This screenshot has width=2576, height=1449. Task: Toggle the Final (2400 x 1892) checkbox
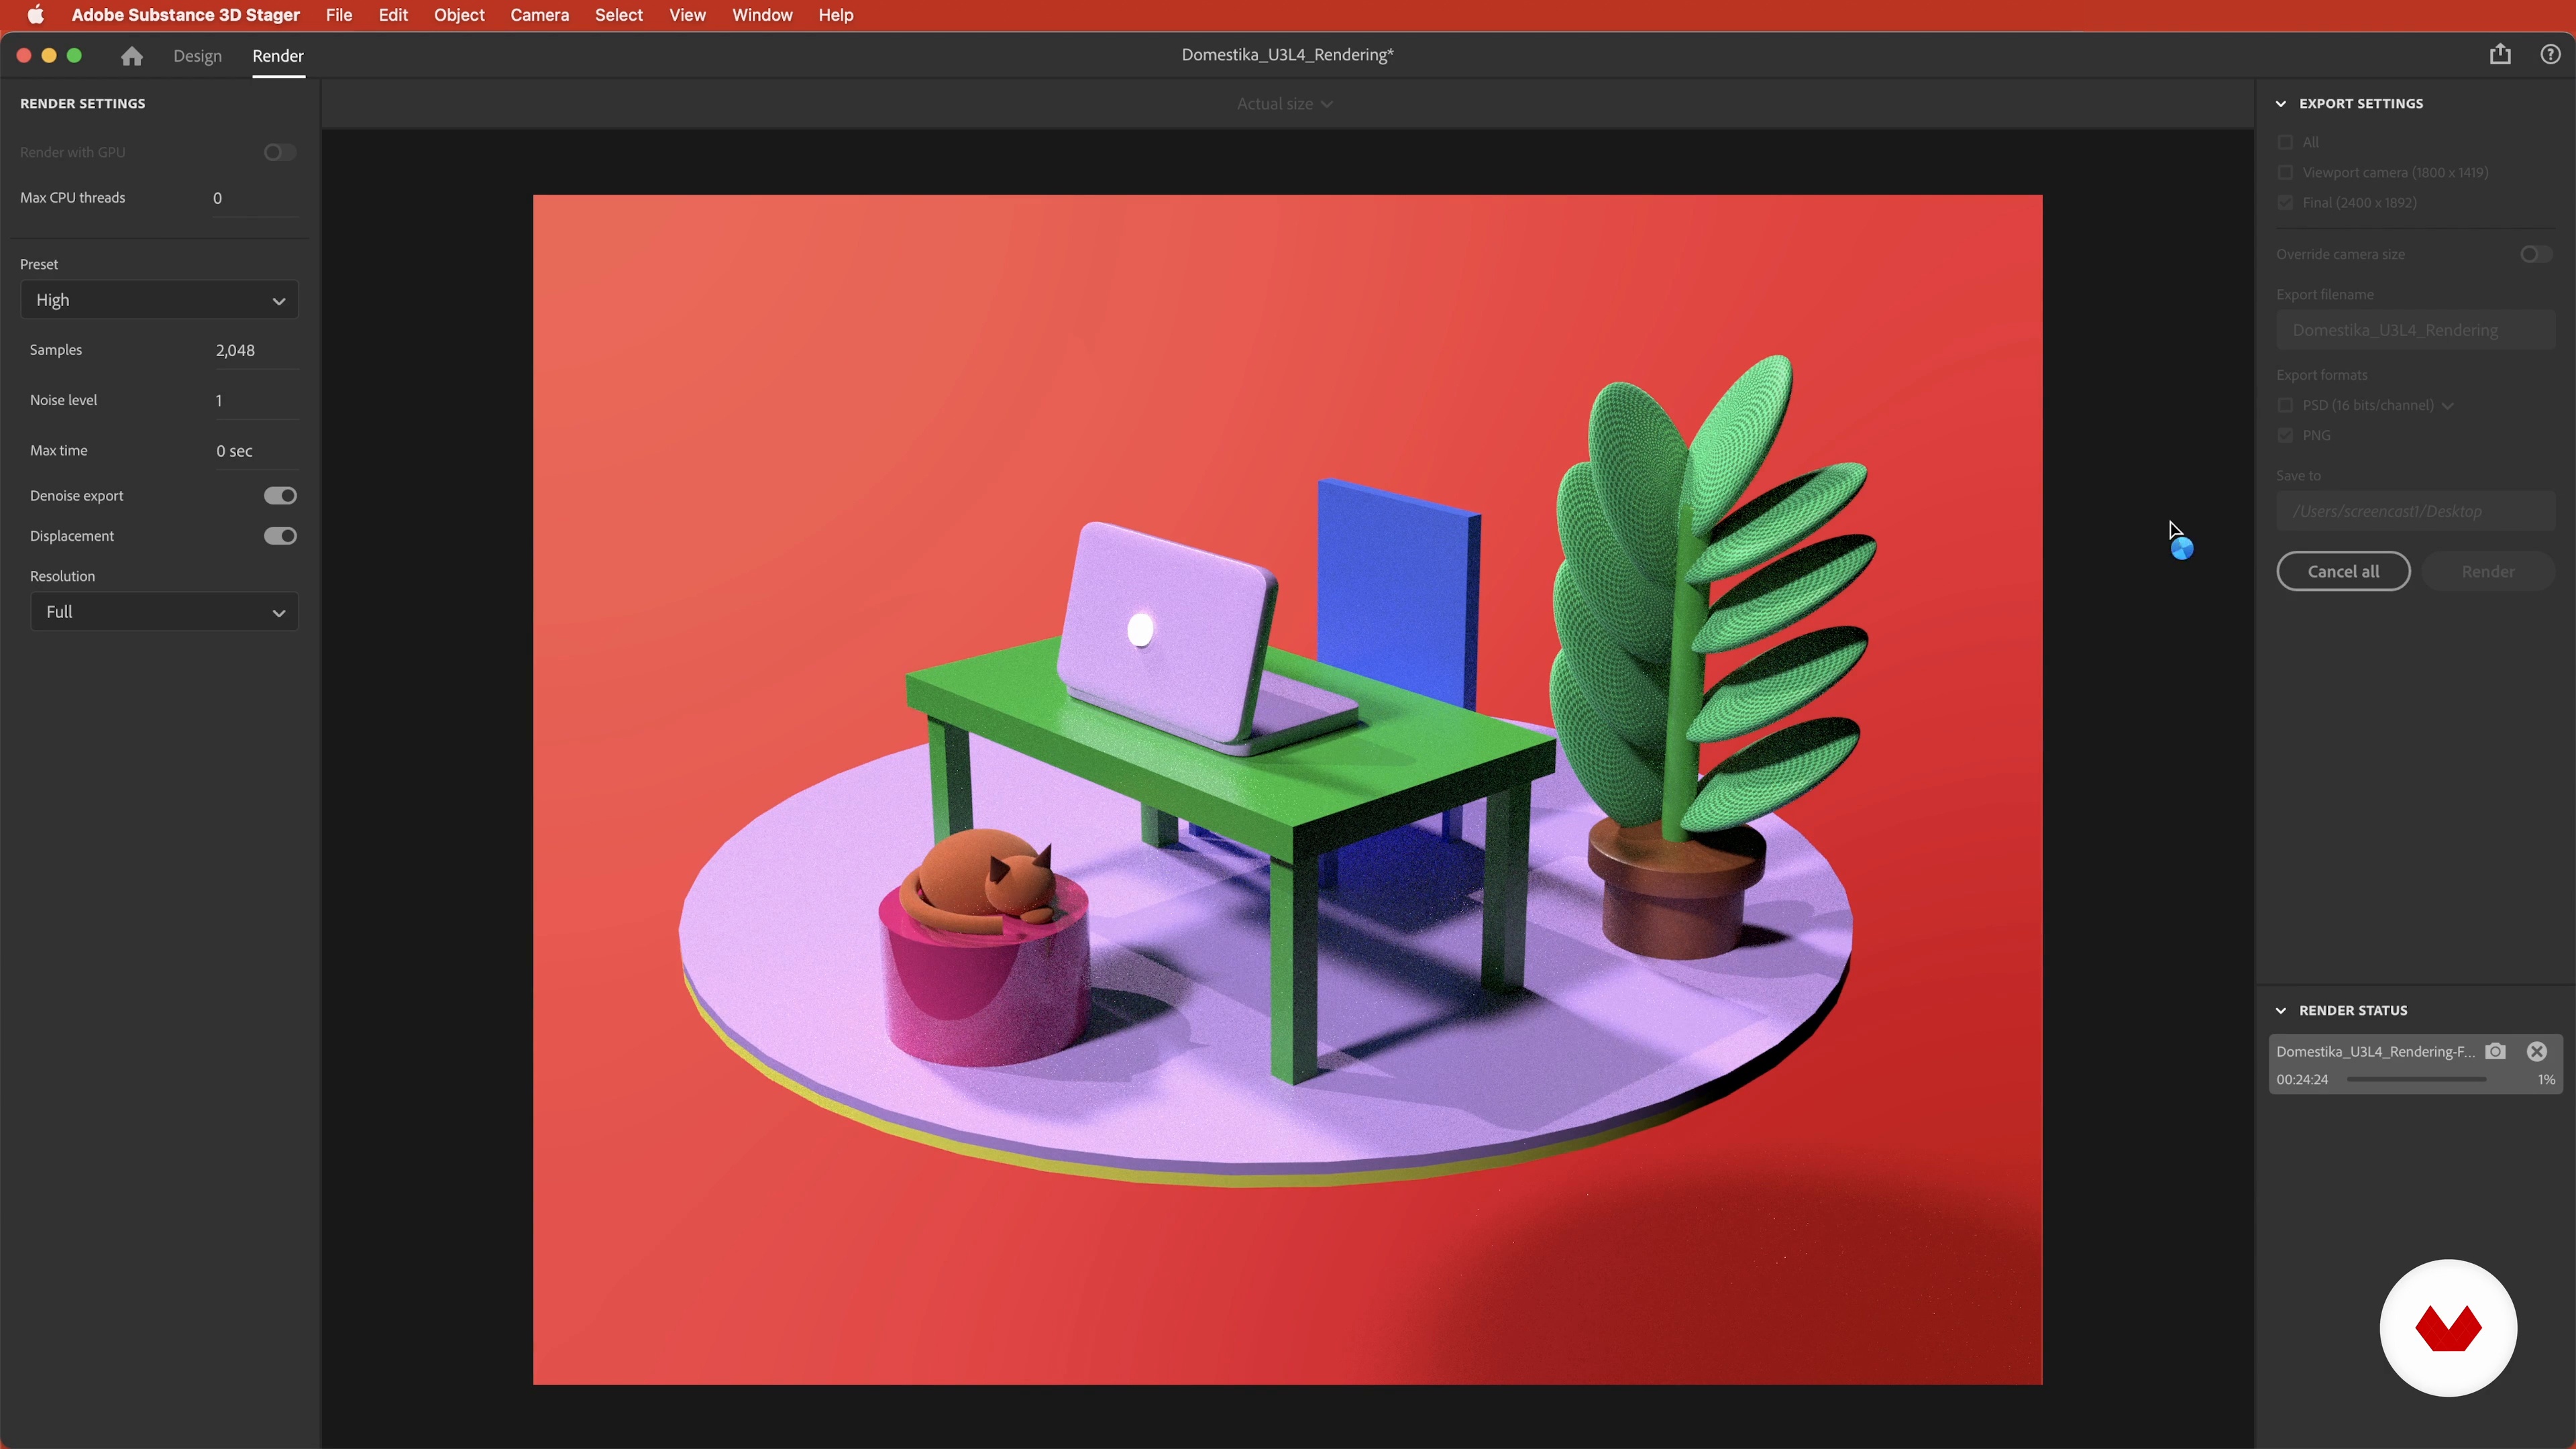click(2285, 202)
